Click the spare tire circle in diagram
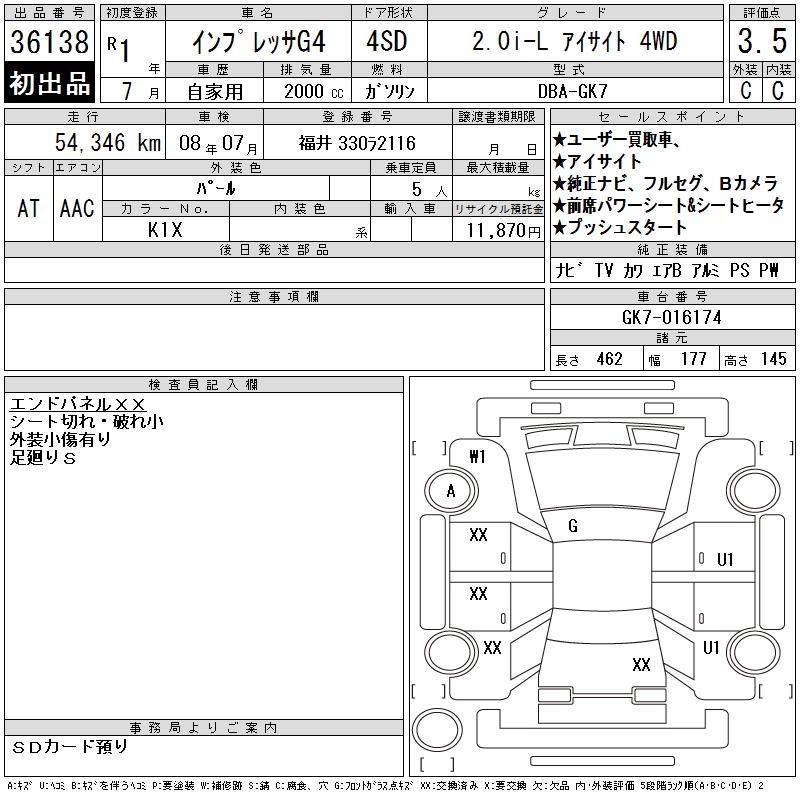 point(437,729)
